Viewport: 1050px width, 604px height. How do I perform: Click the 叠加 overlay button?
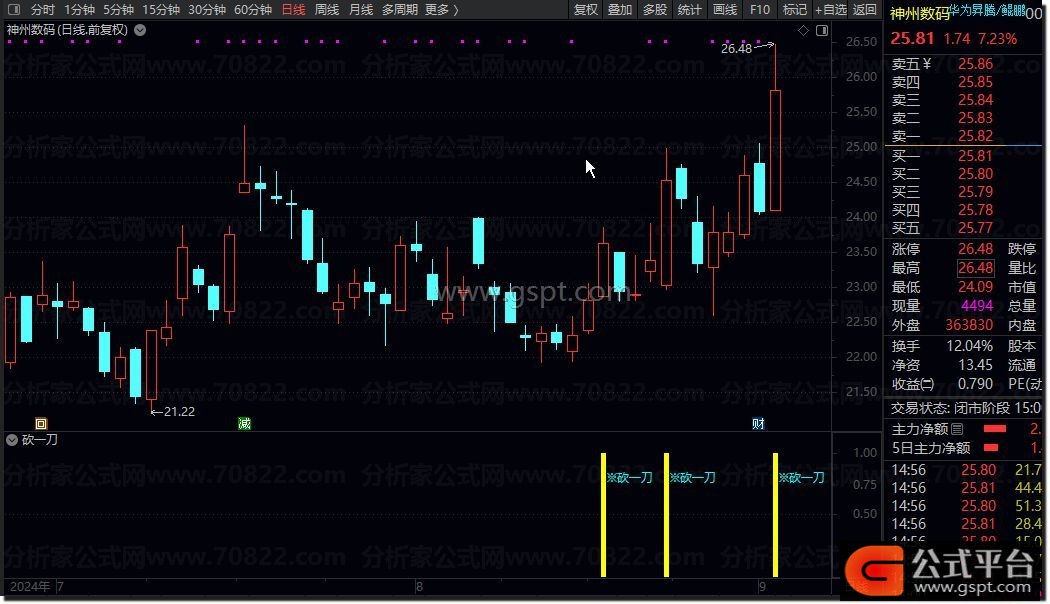pyautogui.click(x=619, y=9)
